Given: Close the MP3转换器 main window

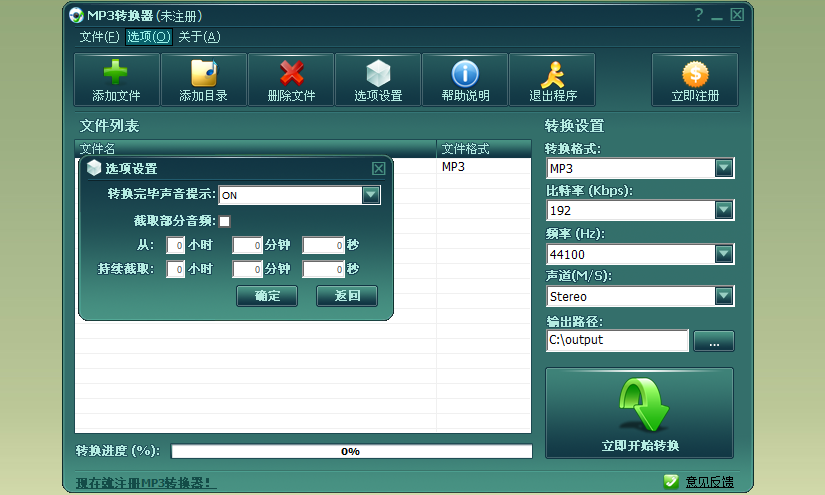Looking at the screenshot, I should 737,15.
